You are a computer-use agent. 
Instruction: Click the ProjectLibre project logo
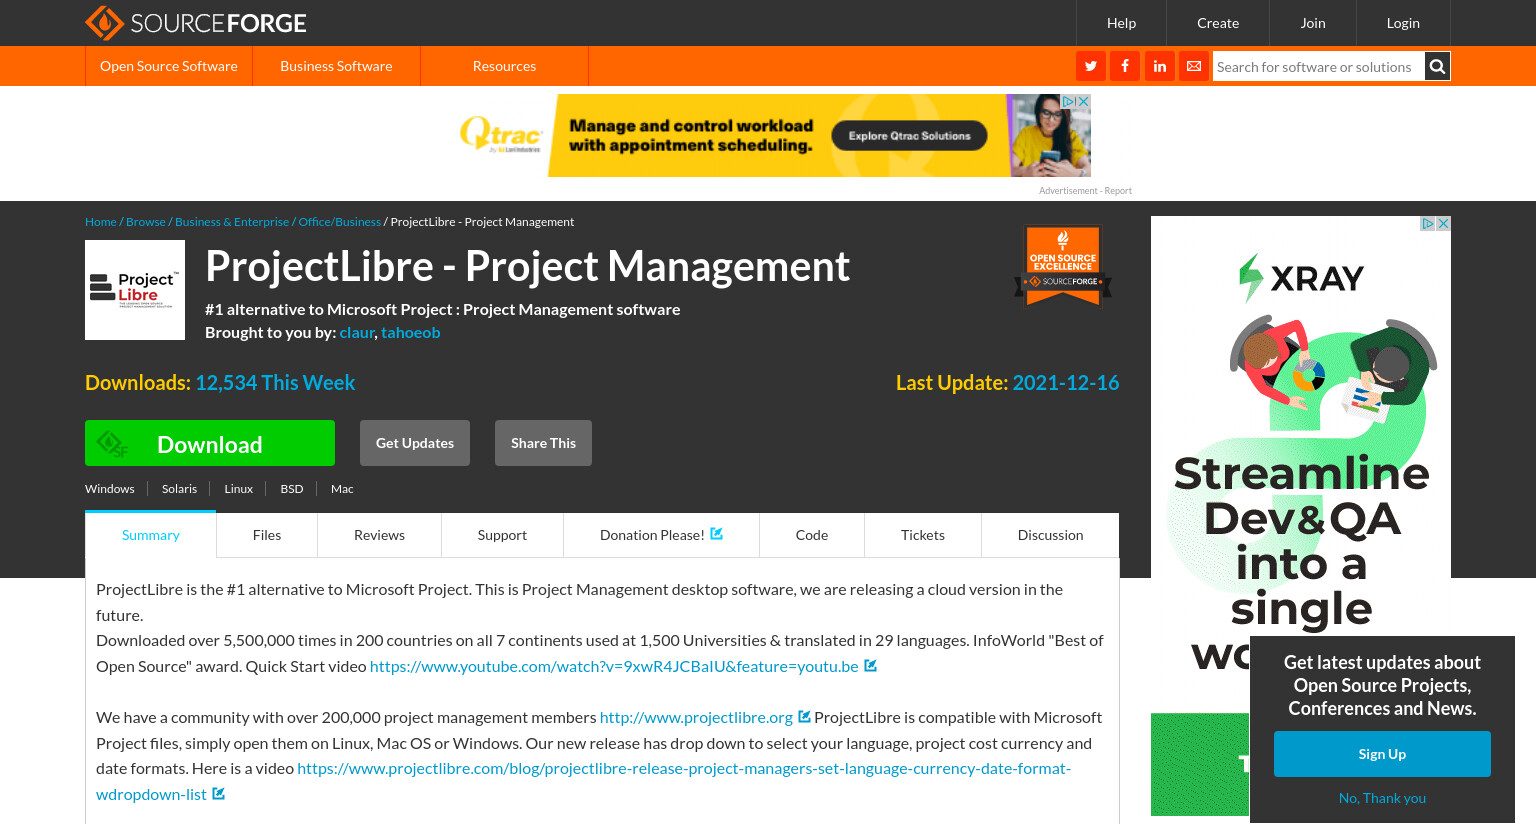point(135,290)
